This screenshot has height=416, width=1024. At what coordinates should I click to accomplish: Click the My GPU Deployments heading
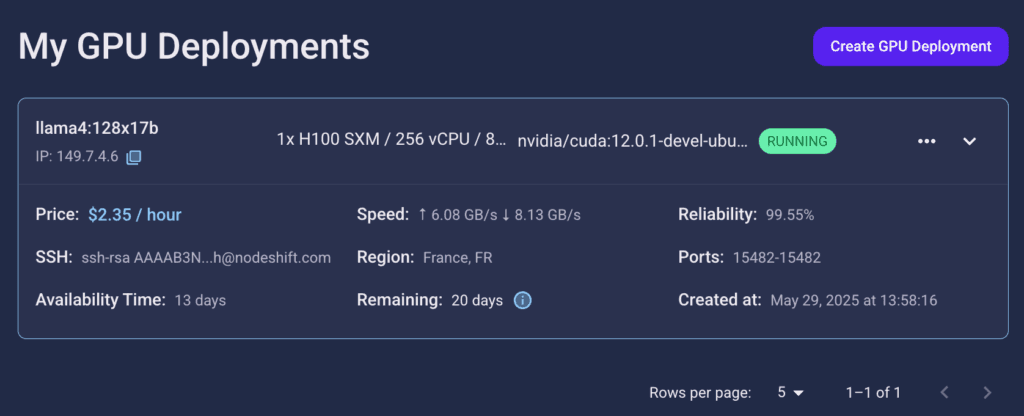194,46
